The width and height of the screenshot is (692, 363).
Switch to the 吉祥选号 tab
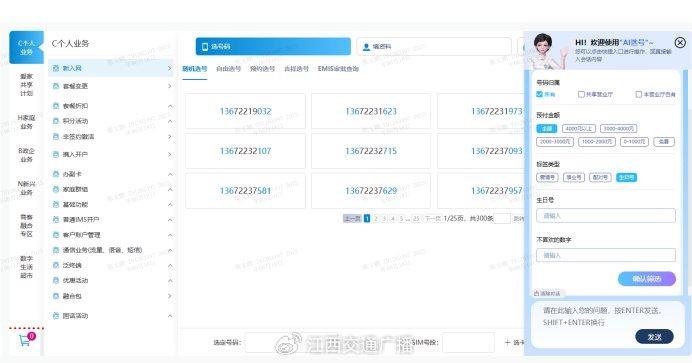tap(296, 69)
